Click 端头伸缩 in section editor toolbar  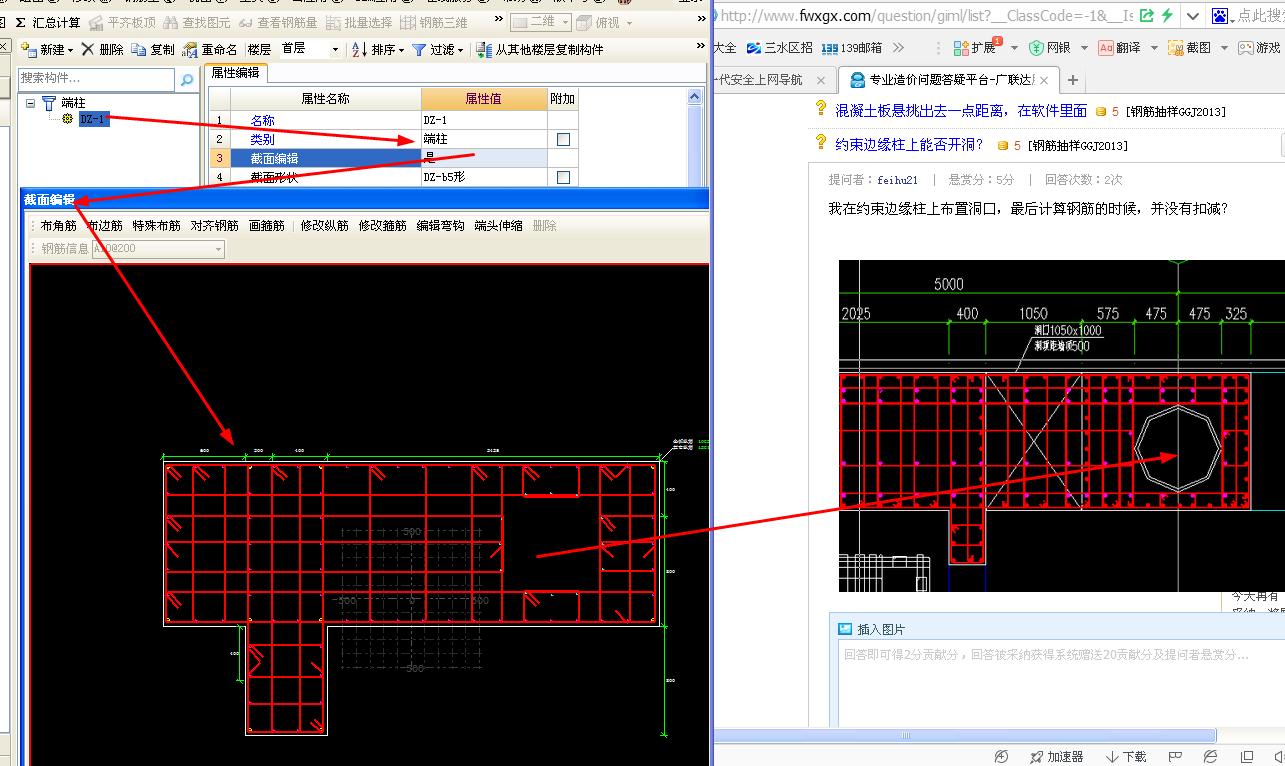pyautogui.click(x=499, y=226)
